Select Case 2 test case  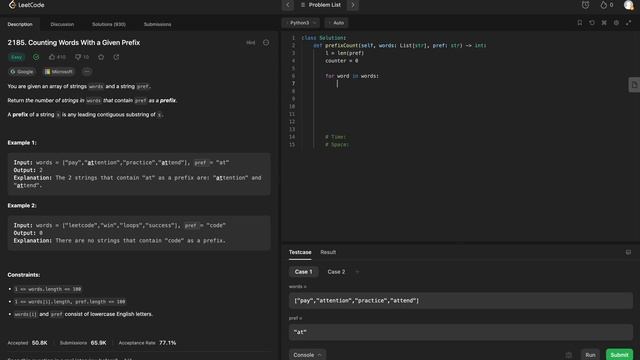point(336,272)
